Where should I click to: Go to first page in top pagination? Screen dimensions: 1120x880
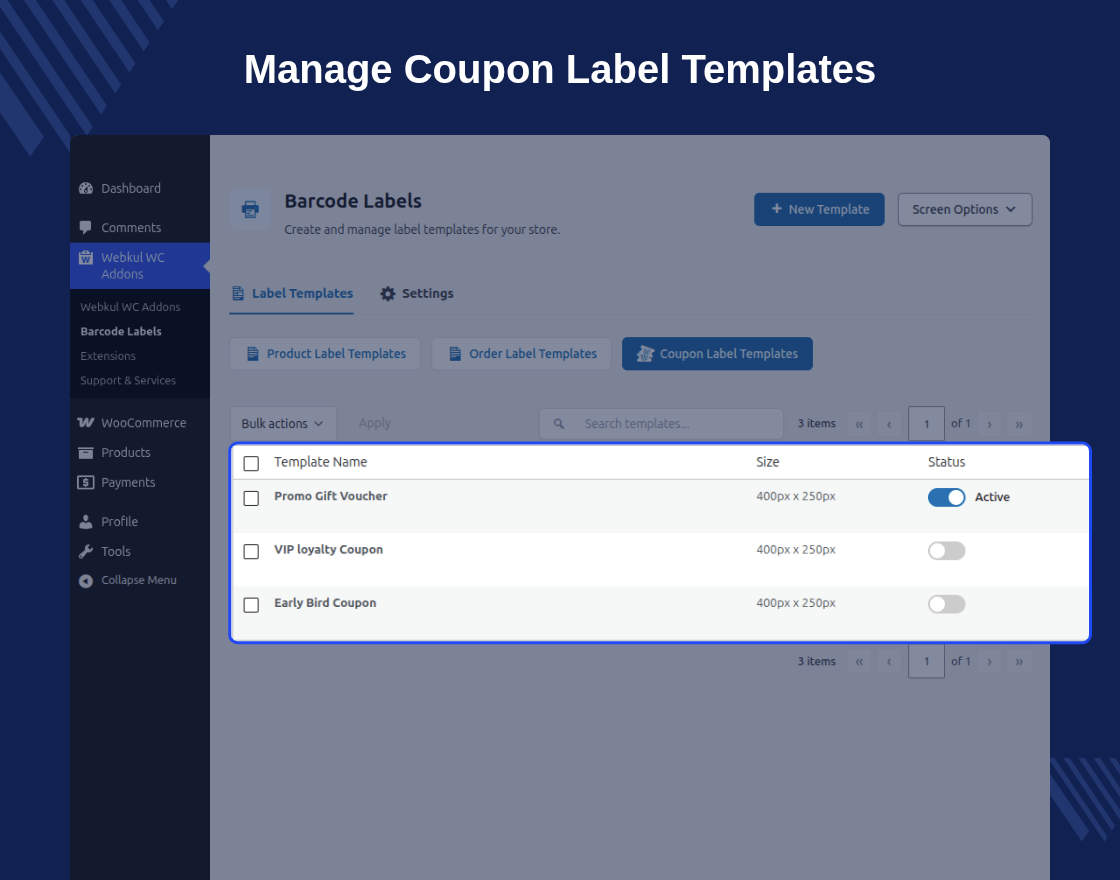859,424
